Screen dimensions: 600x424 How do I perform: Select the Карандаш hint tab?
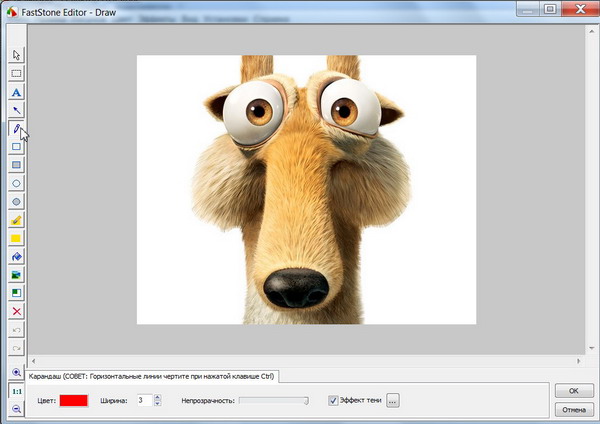pyautogui.click(x=152, y=376)
